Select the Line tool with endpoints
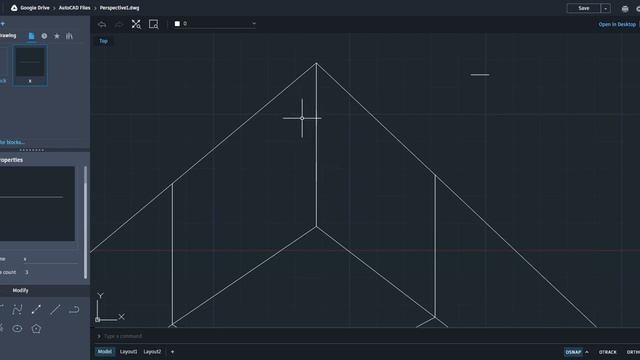Image resolution: width=640 pixels, height=360 pixels. 36,310
